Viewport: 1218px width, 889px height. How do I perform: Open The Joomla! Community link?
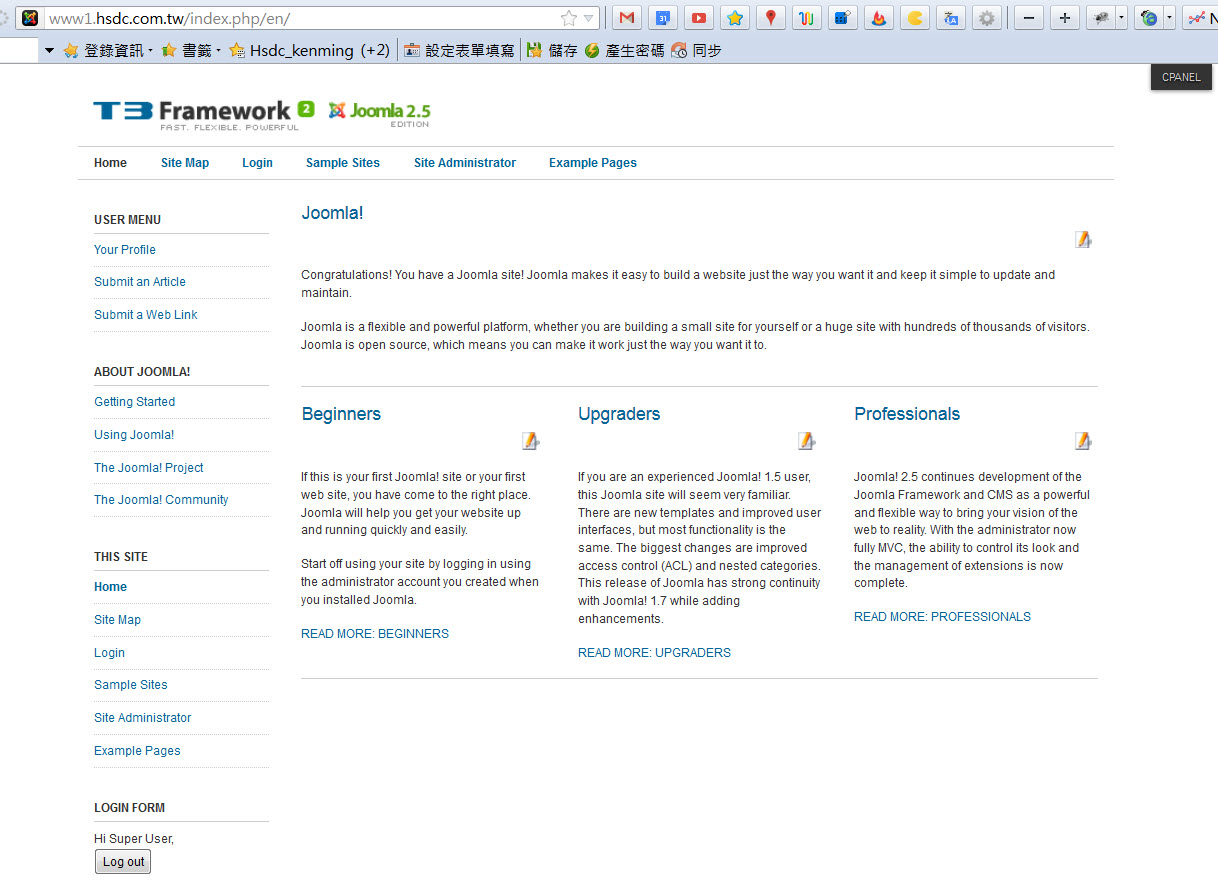(x=161, y=500)
